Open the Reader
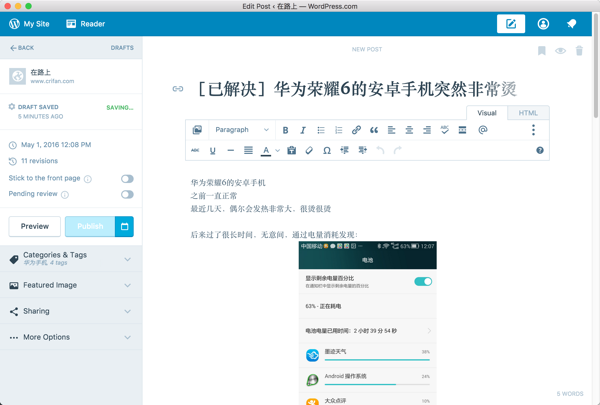 tap(85, 24)
